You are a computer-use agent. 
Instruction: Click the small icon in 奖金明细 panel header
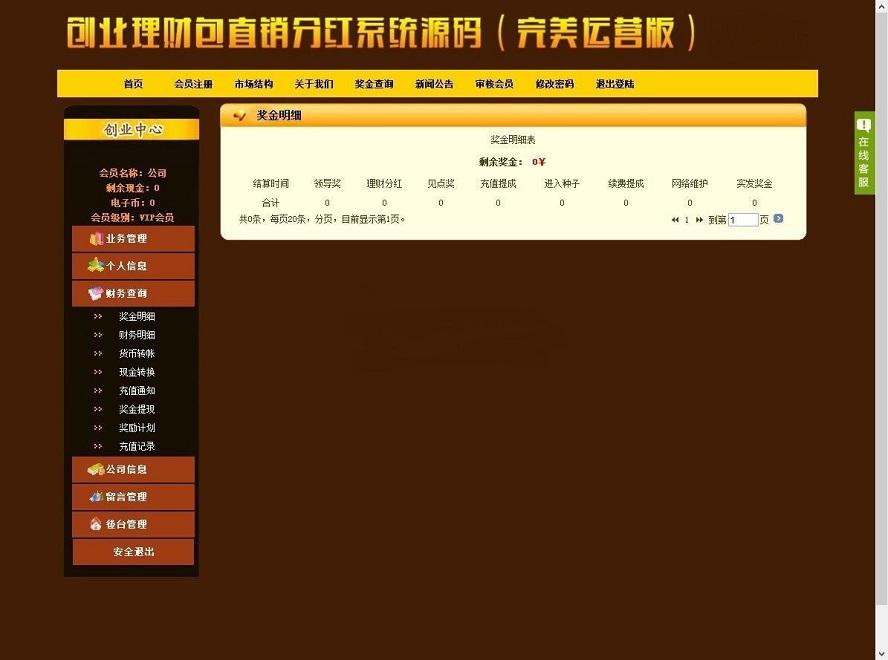click(239, 116)
